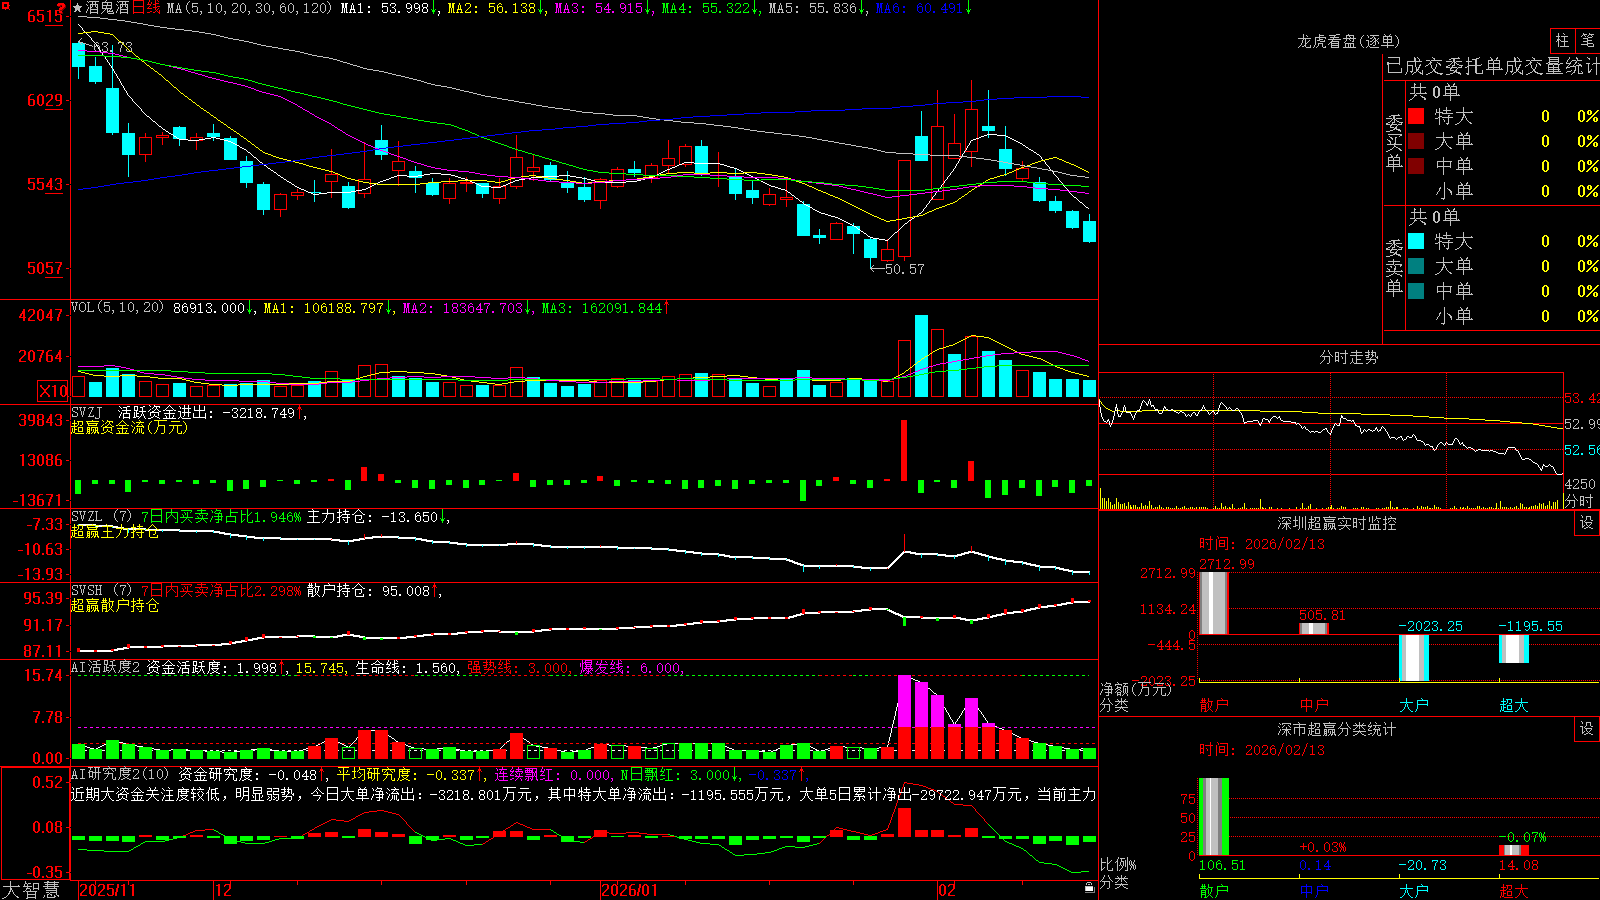Click the 深市超赢分类统计 panel title
This screenshot has width=1600, height=900.
tap(1336, 729)
